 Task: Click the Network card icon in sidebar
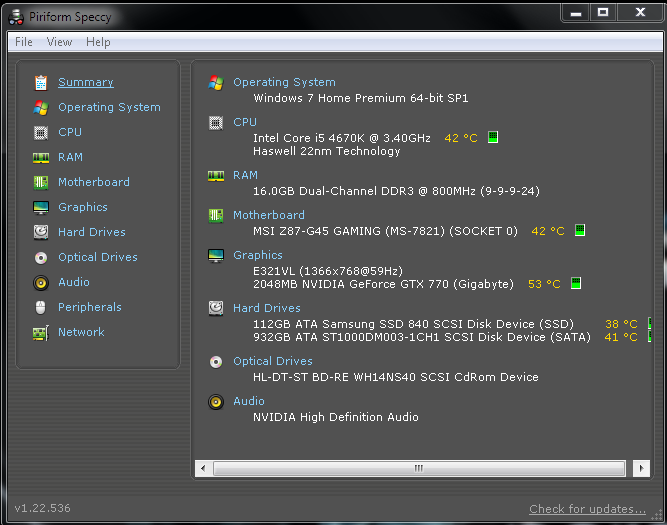(x=41, y=333)
